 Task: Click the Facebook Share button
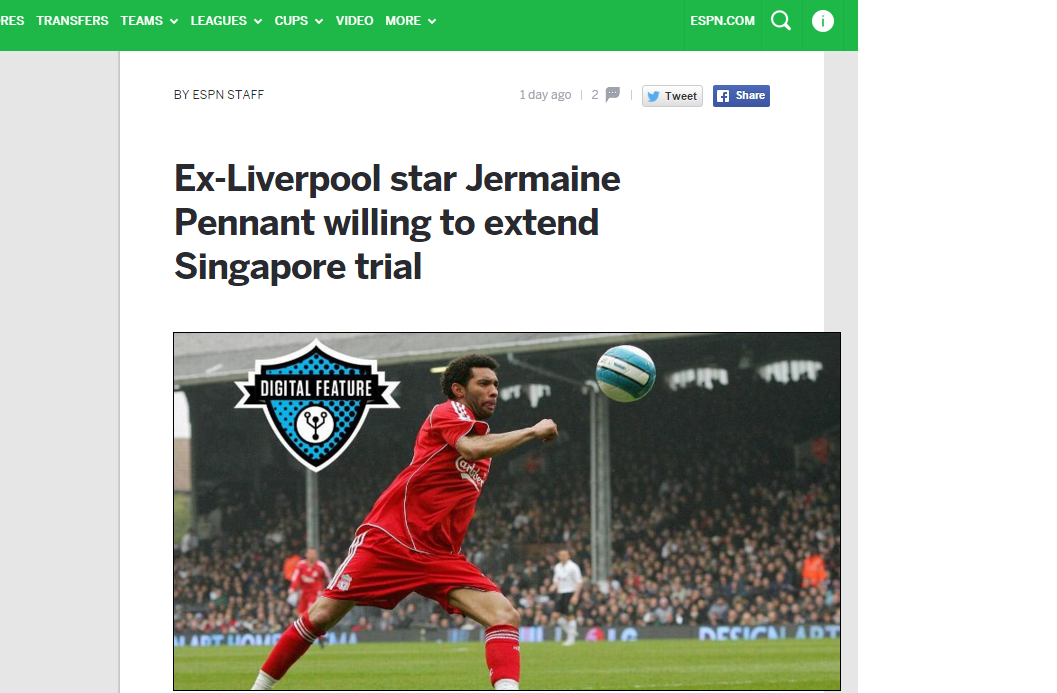click(x=741, y=96)
